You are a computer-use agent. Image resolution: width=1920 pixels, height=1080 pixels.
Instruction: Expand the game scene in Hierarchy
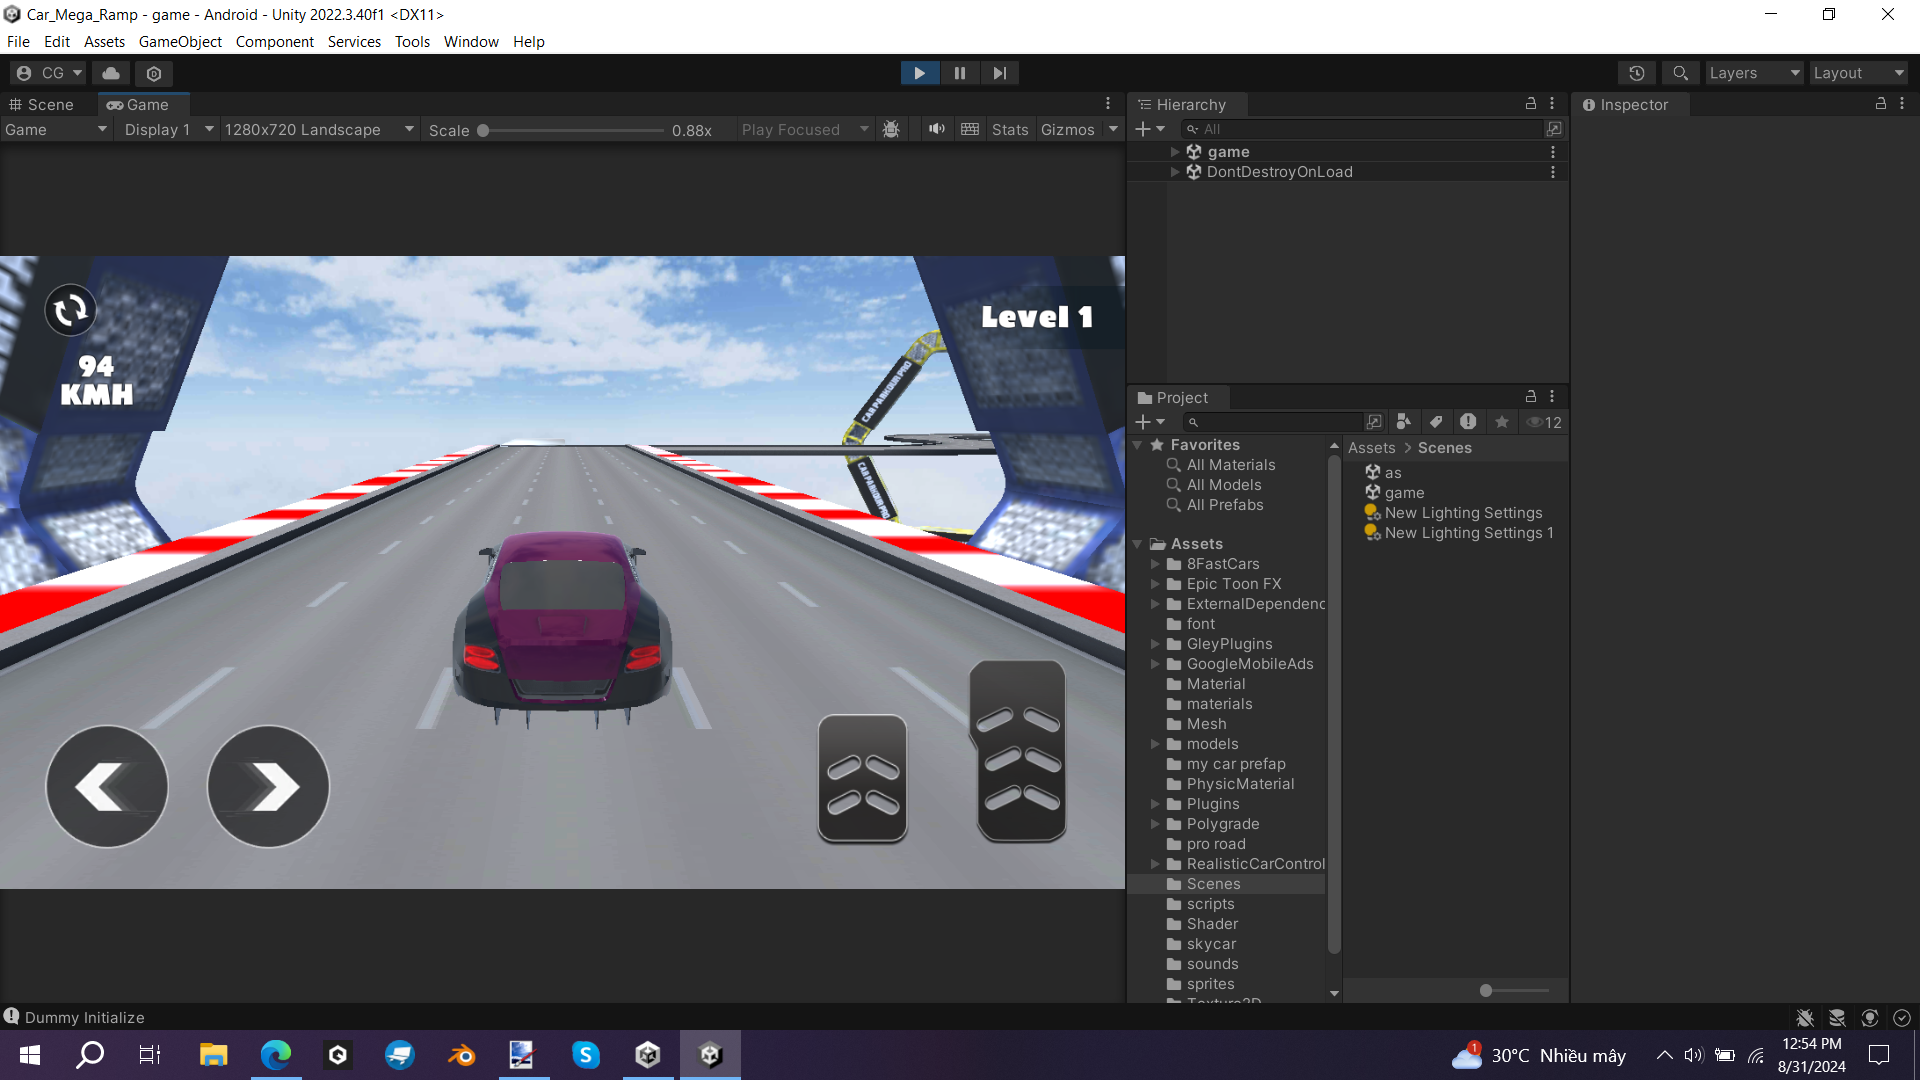pyautogui.click(x=1175, y=152)
